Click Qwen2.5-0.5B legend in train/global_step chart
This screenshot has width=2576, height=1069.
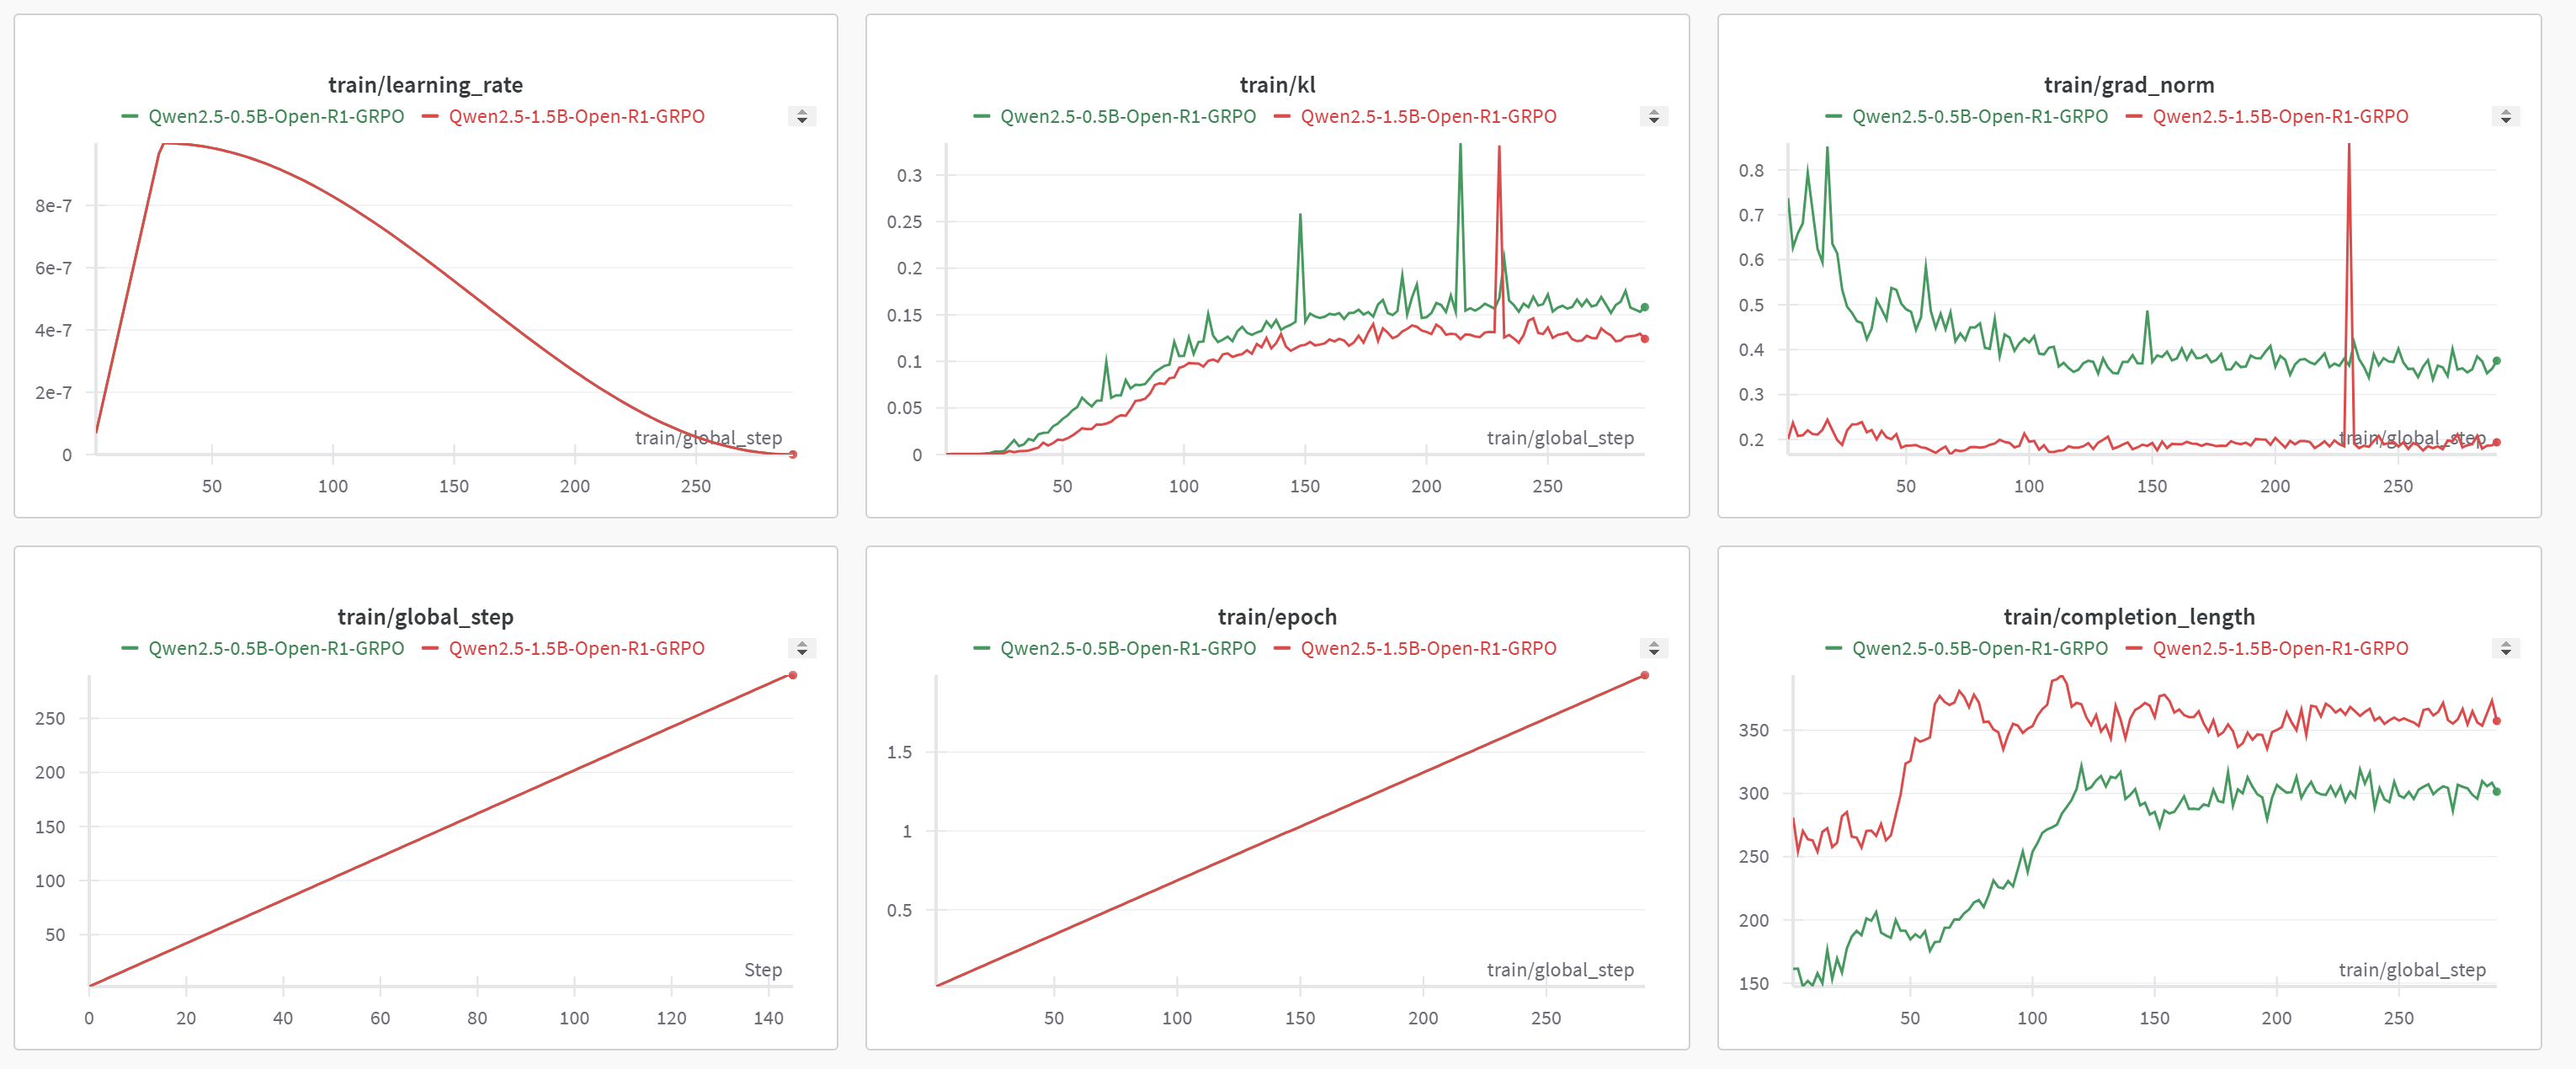pyautogui.click(x=276, y=649)
